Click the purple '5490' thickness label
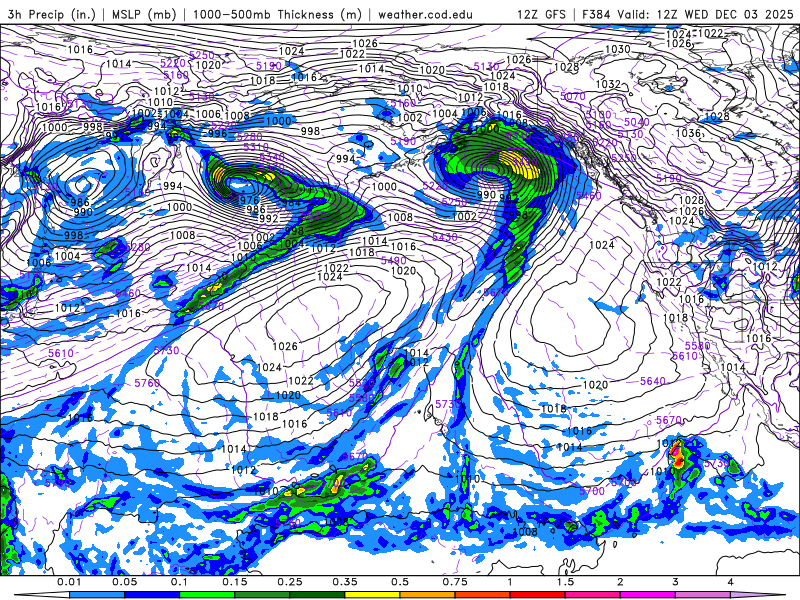800x600 pixels. pyautogui.click(x=393, y=261)
